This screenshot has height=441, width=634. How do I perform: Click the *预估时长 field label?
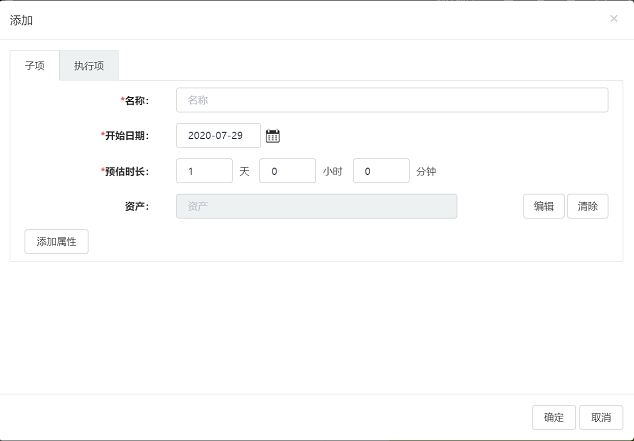pos(125,171)
